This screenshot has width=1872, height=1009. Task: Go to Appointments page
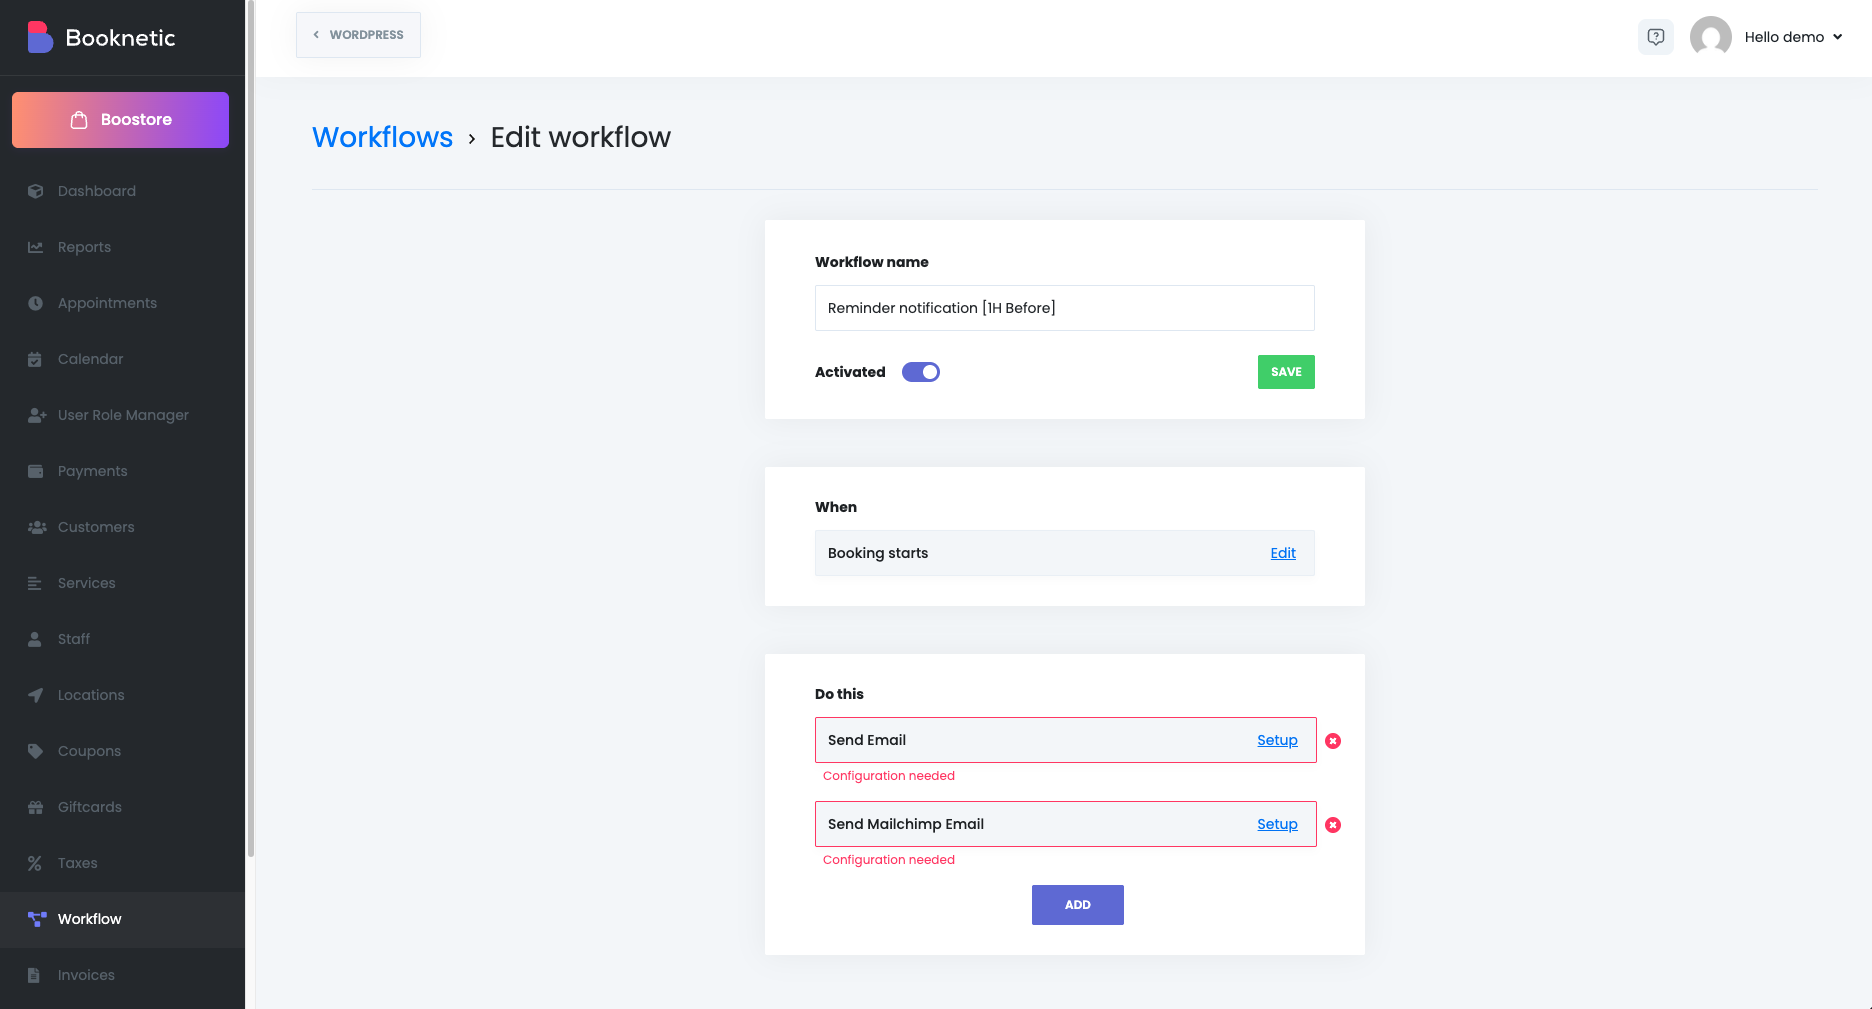click(x=122, y=303)
